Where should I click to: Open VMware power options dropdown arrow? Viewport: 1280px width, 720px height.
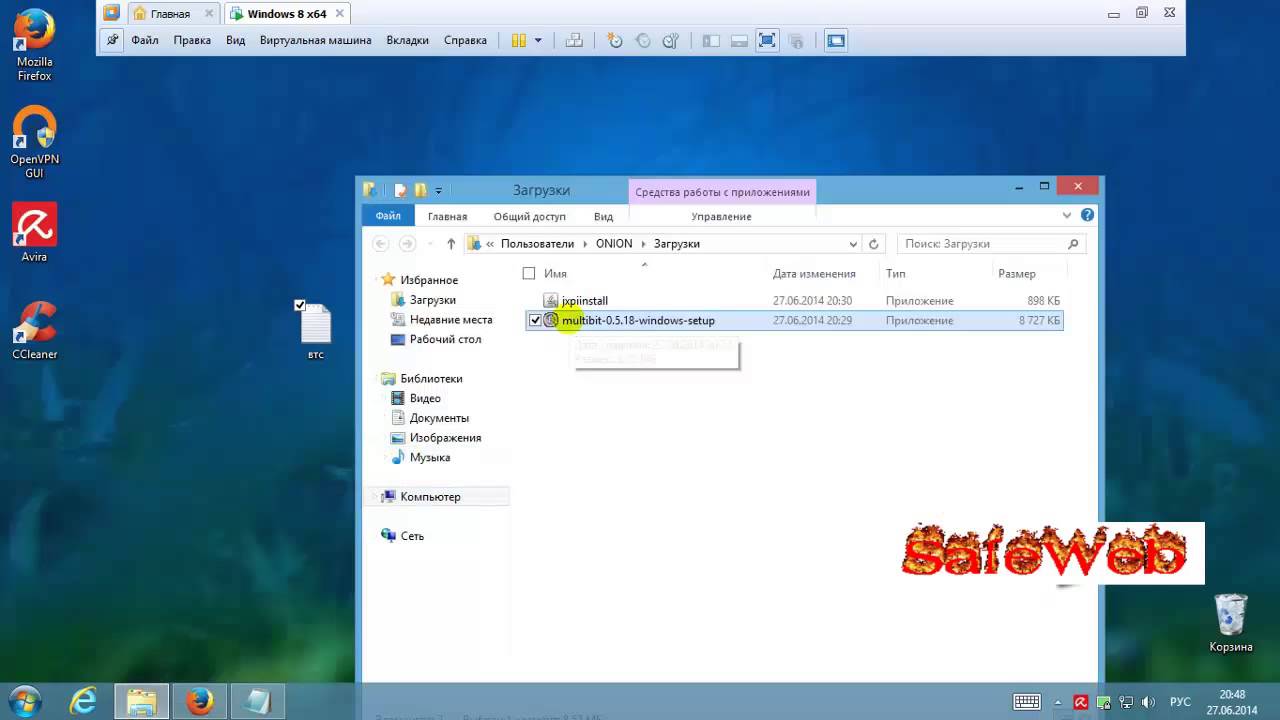(x=538, y=40)
